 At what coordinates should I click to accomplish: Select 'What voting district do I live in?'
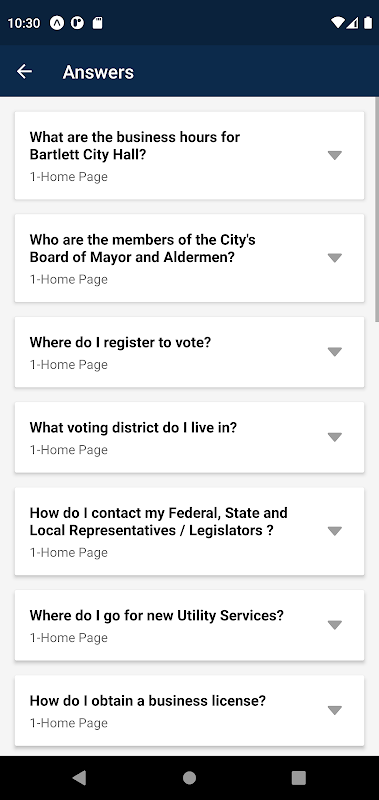point(133,428)
